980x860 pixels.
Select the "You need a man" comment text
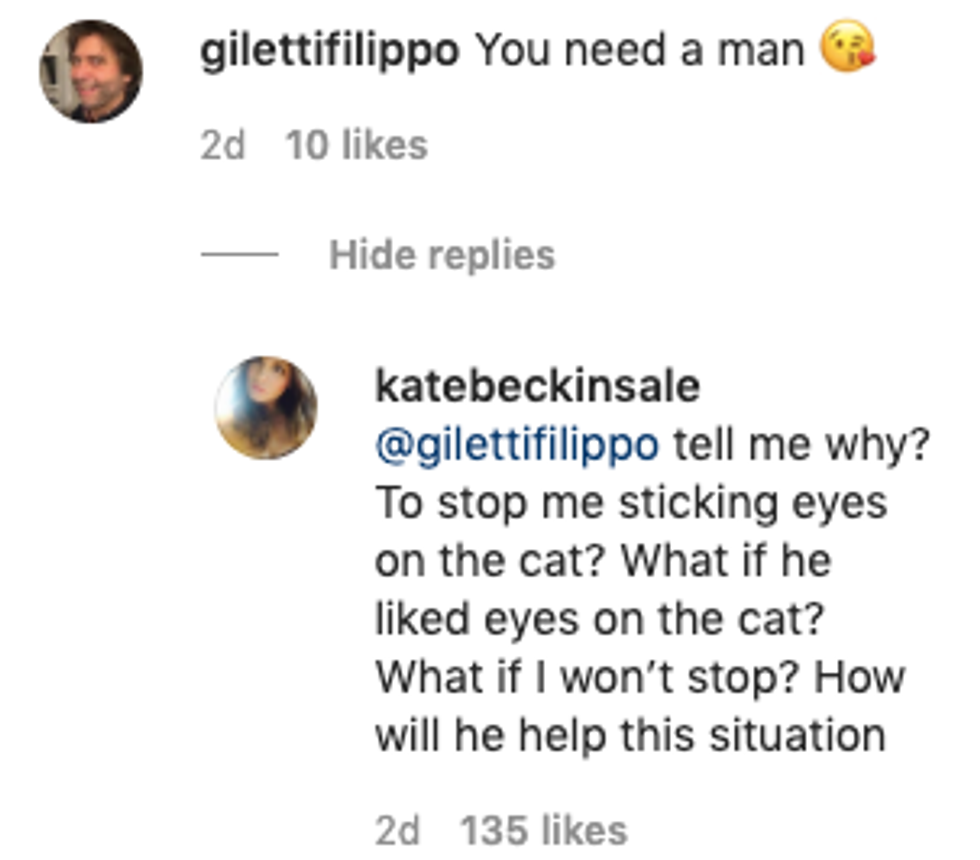pos(639,50)
